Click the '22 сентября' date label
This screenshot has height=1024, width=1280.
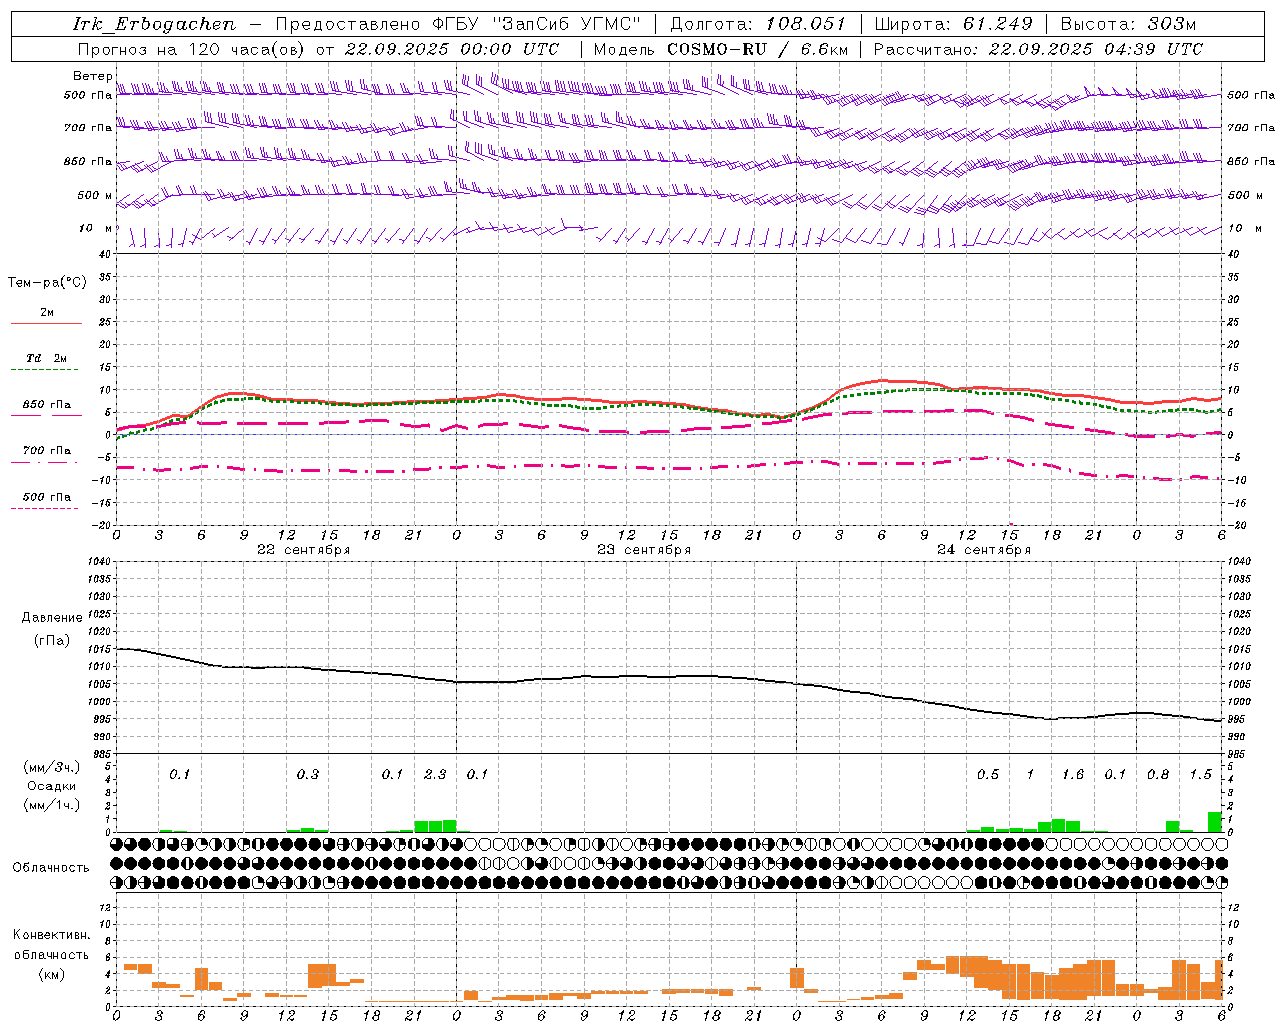click(304, 550)
